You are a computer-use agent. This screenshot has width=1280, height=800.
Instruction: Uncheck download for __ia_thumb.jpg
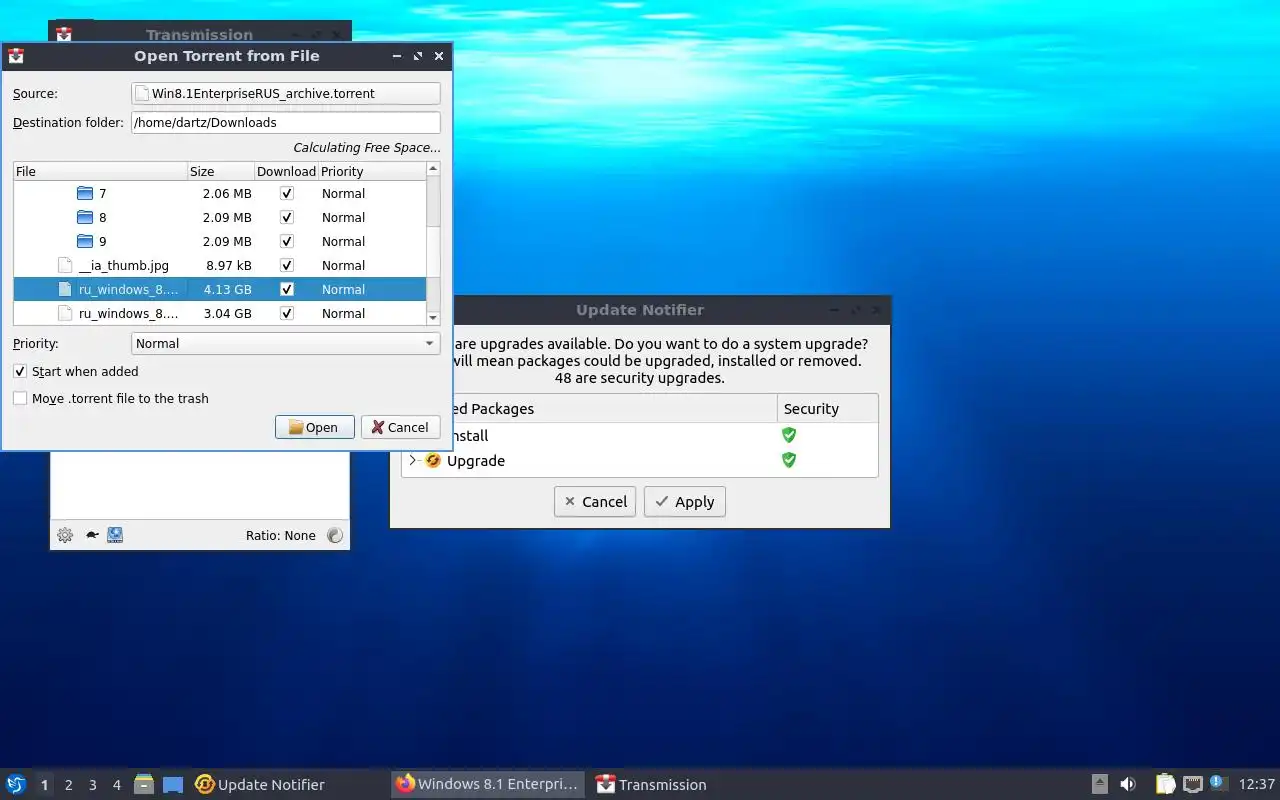pyautogui.click(x=287, y=265)
